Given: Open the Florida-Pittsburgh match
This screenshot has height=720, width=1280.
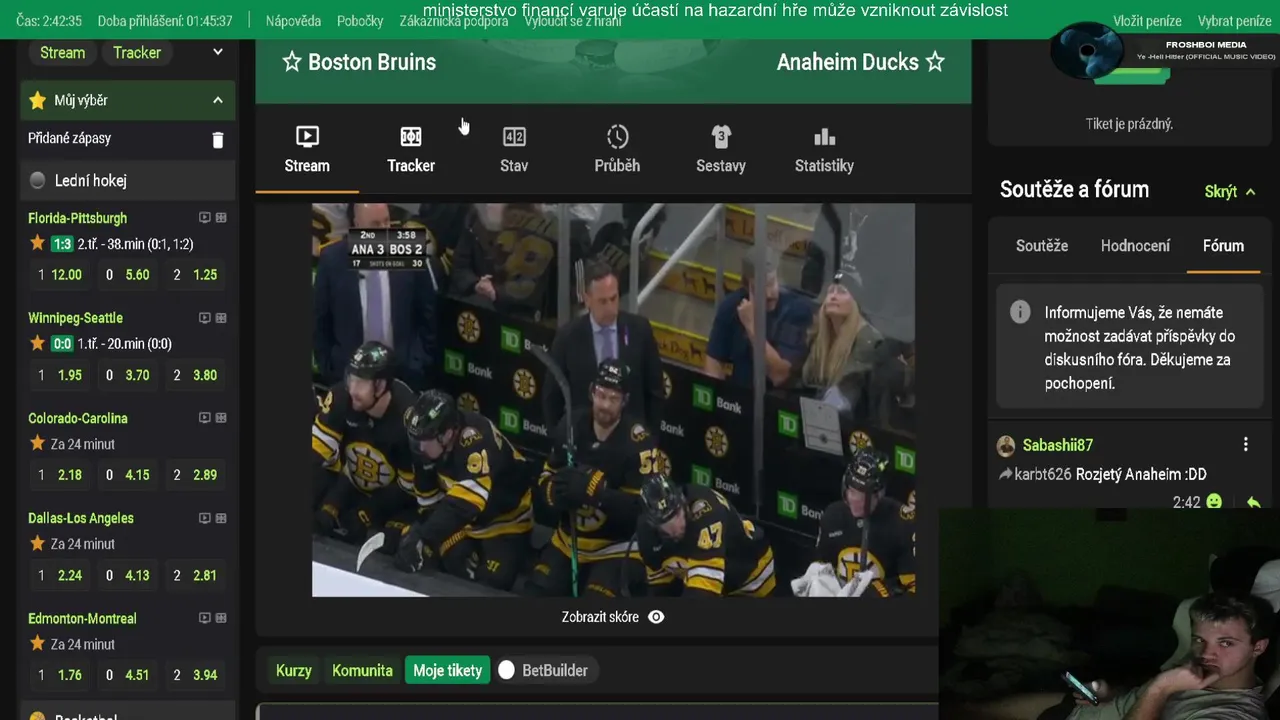Looking at the screenshot, I should 77,218.
